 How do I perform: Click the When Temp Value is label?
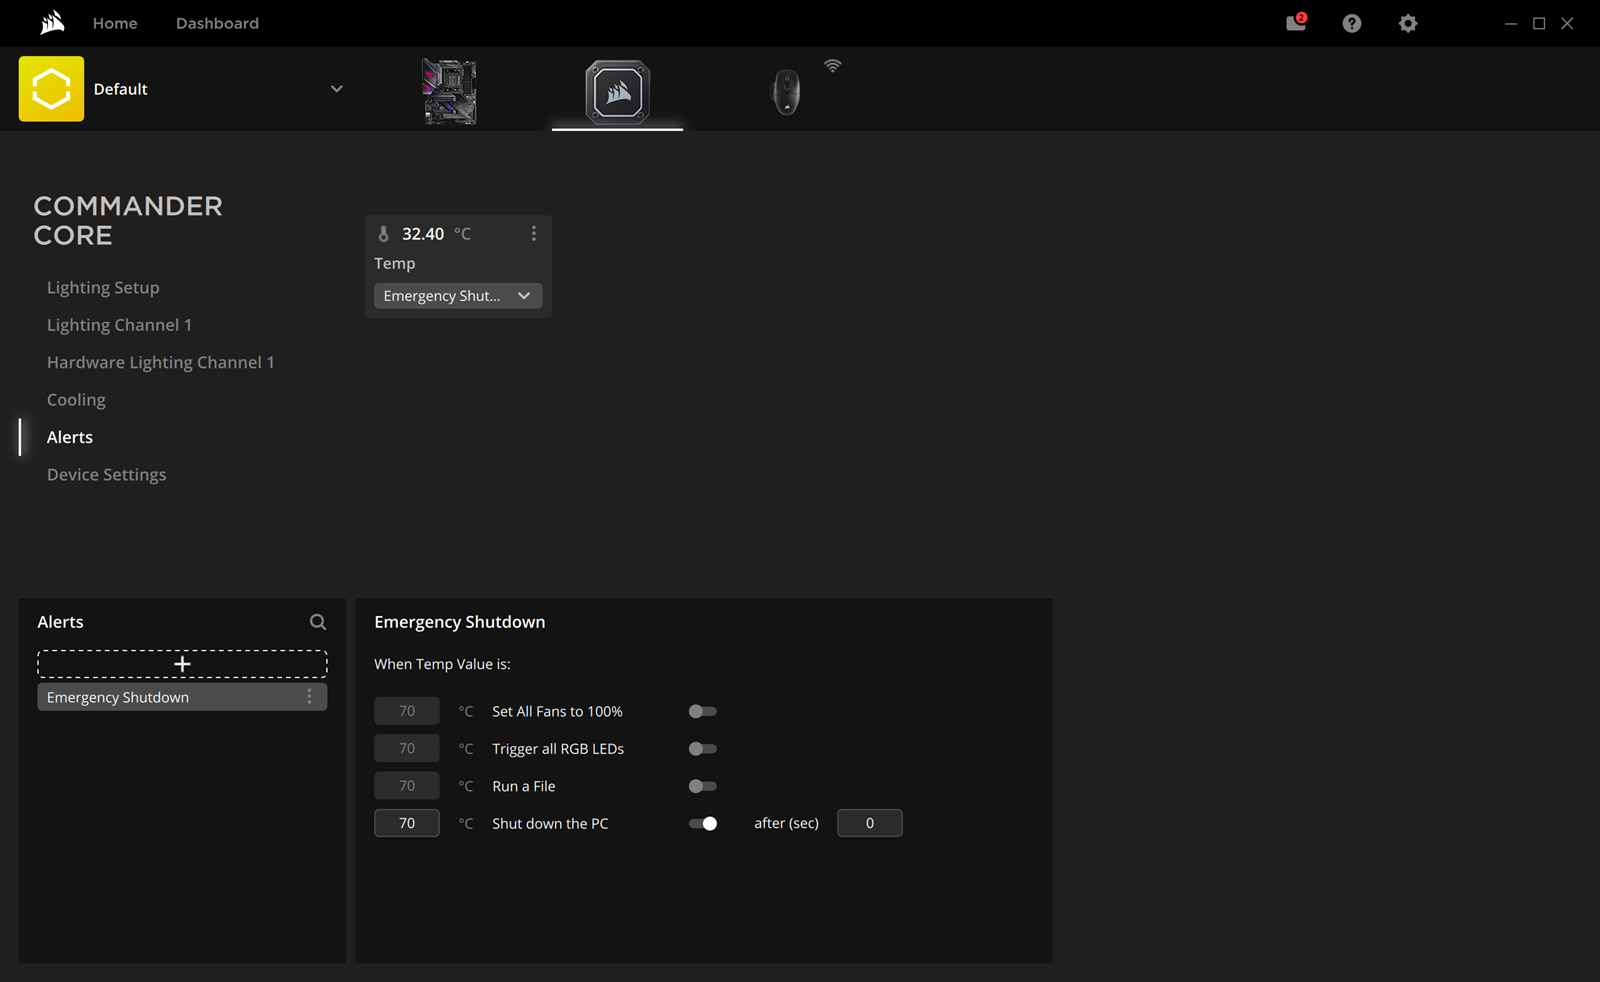442,664
